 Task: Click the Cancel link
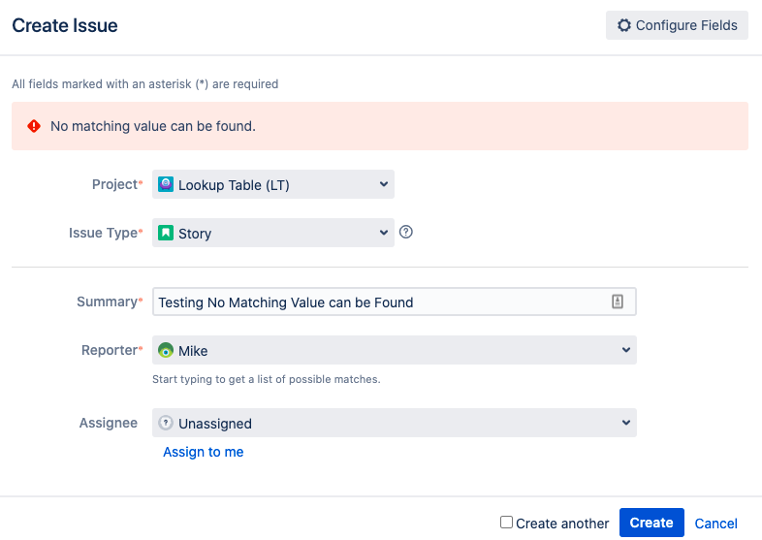tap(716, 523)
